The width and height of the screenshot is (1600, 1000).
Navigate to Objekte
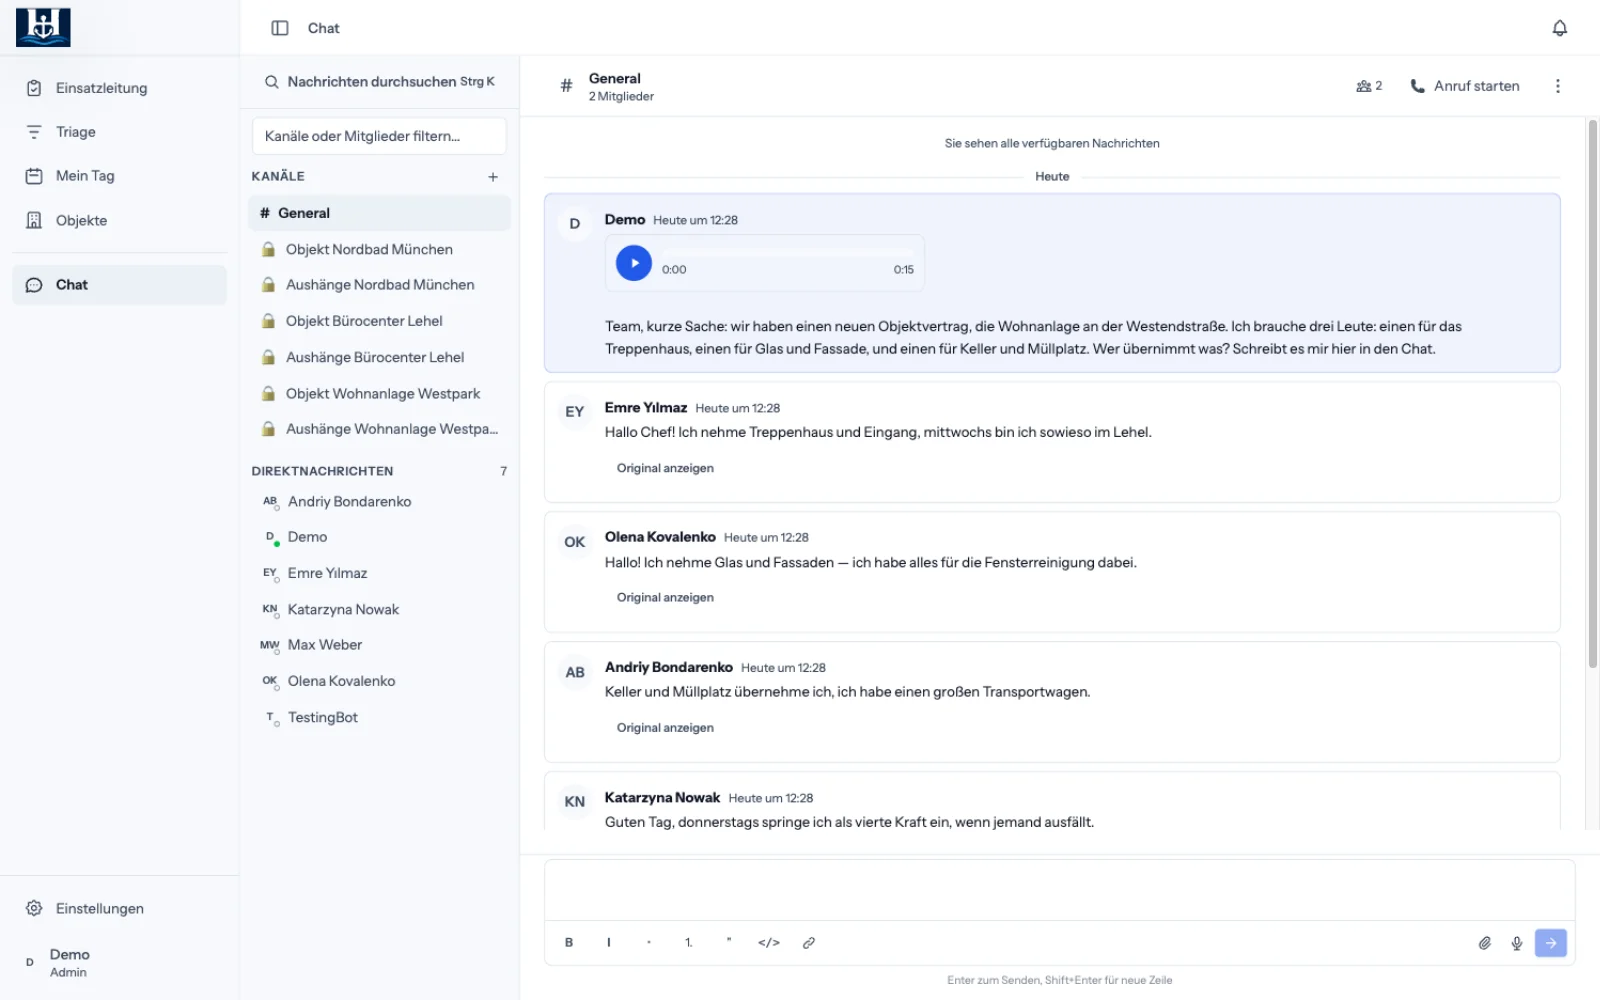coord(119,220)
